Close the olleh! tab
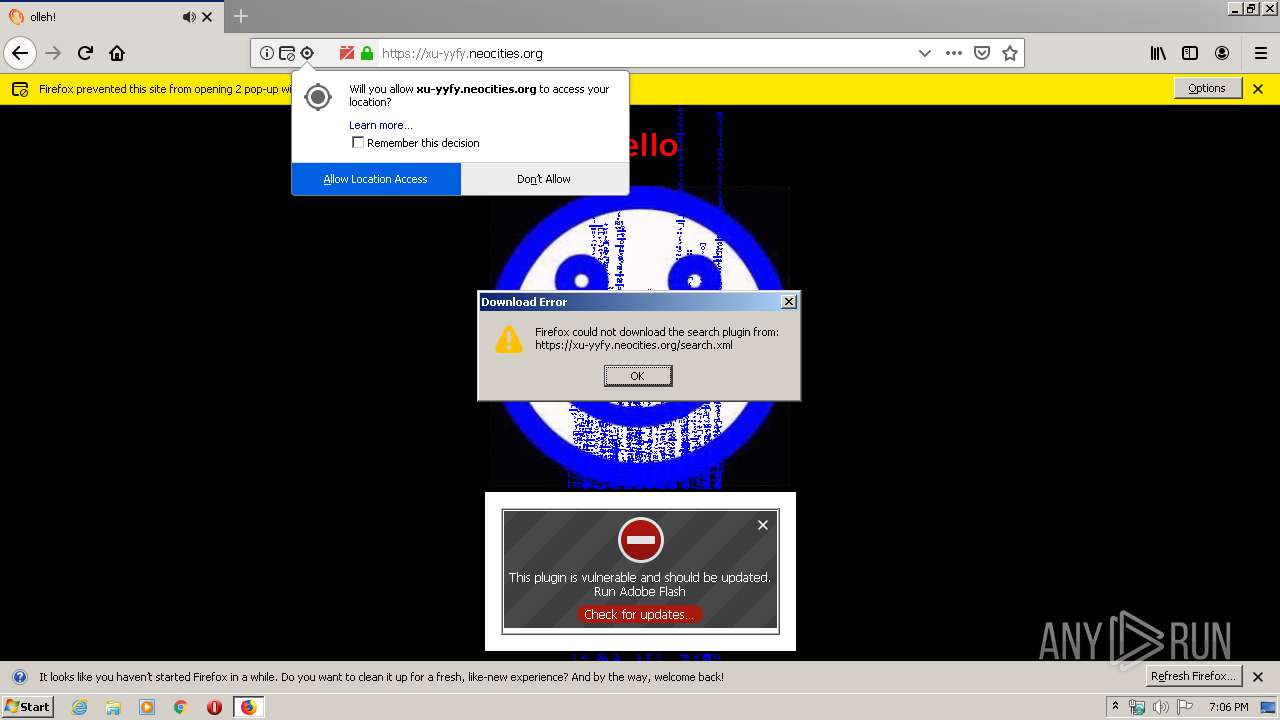1280x720 pixels. point(207,17)
